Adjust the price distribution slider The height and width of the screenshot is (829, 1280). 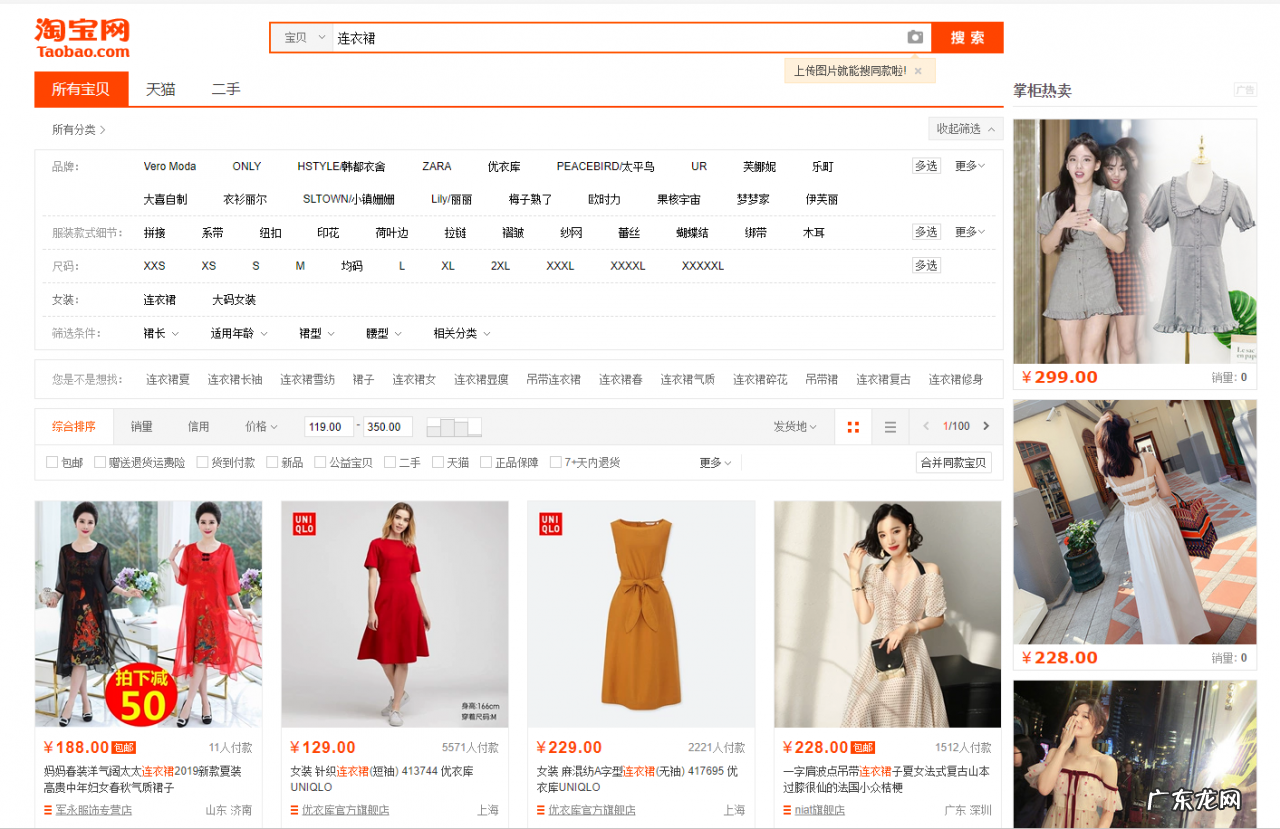(x=452, y=426)
